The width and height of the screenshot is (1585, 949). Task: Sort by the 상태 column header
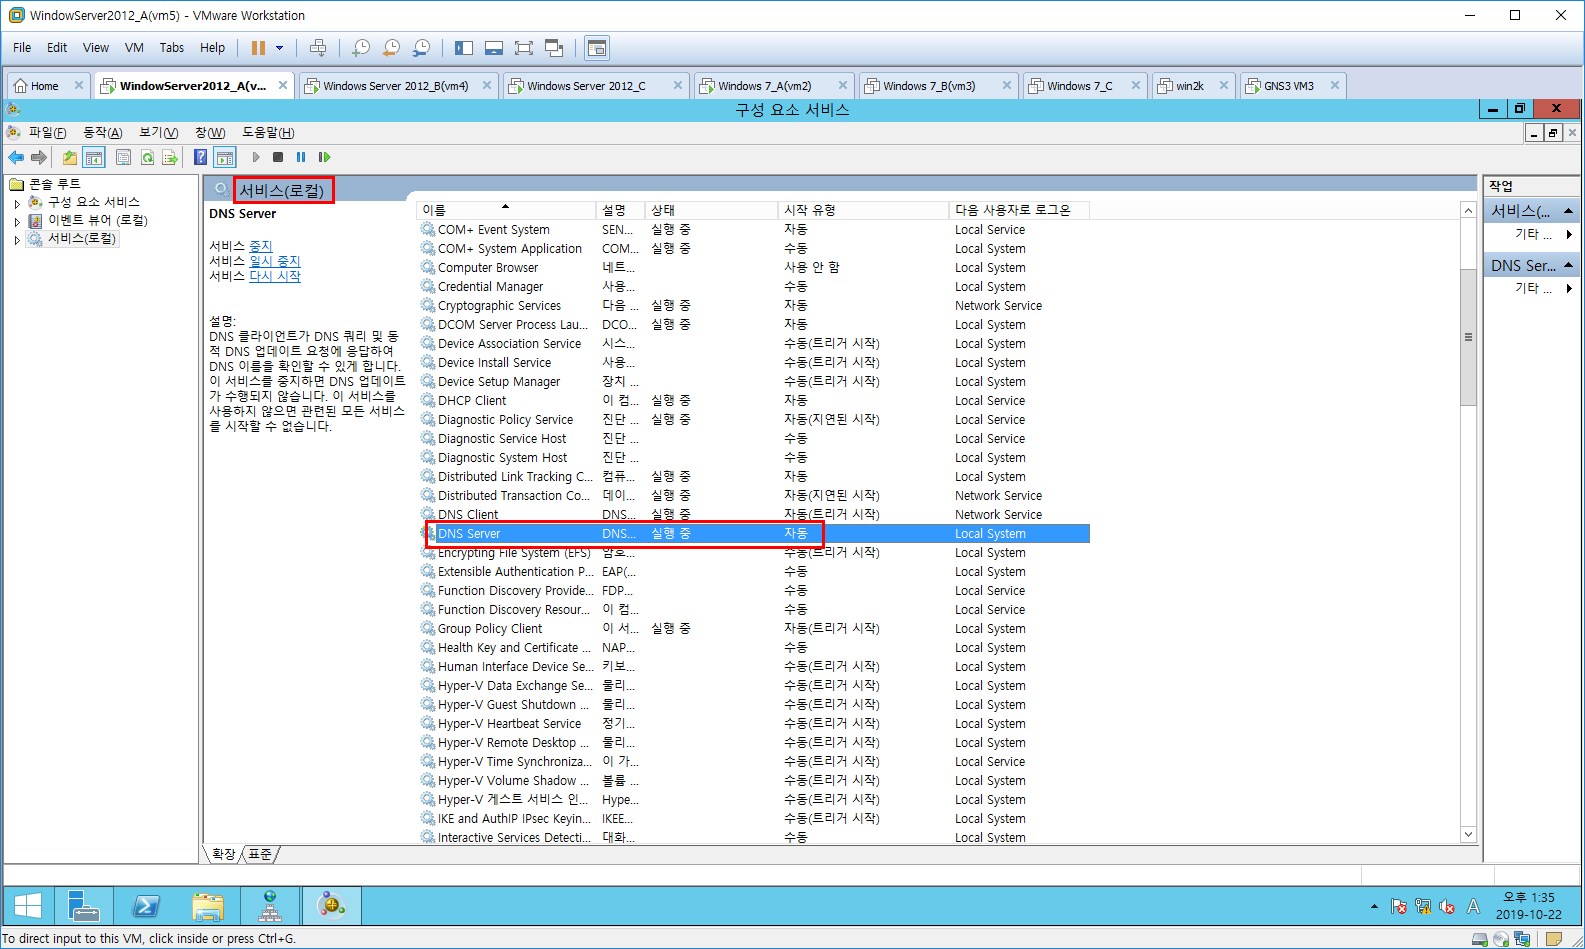pos(711,210)
